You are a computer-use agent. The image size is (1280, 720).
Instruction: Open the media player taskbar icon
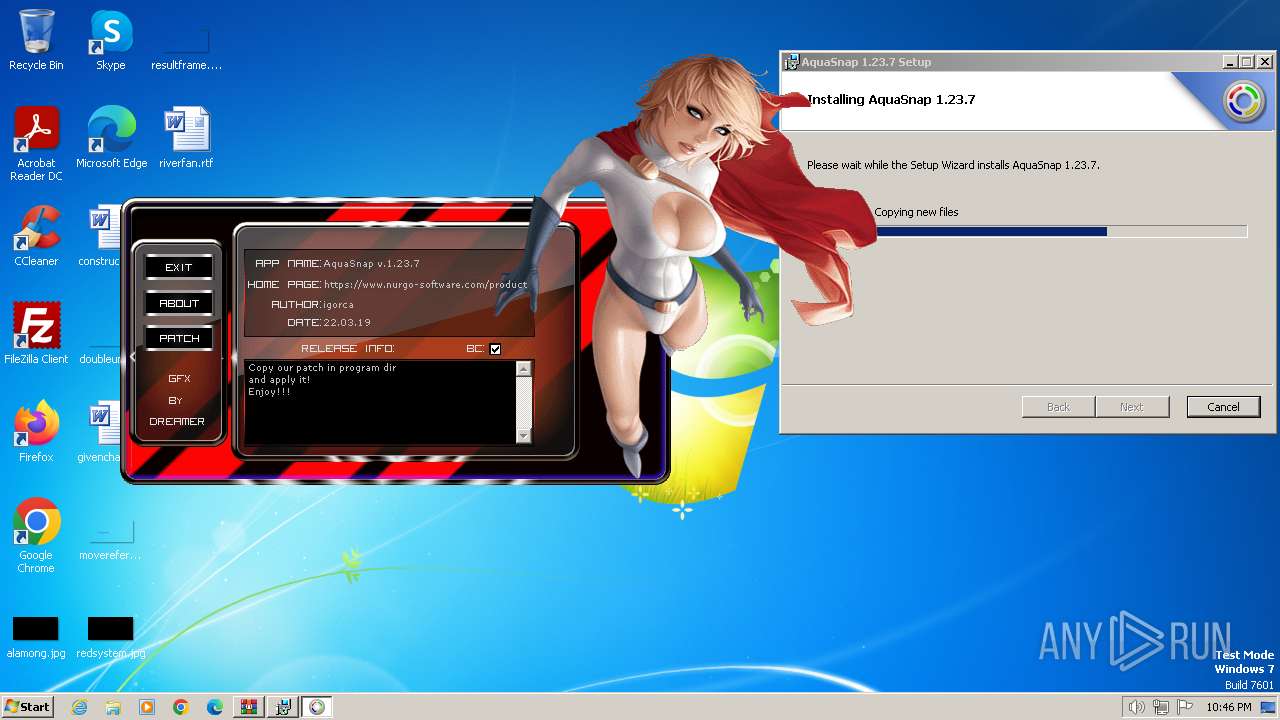(147, 707)
